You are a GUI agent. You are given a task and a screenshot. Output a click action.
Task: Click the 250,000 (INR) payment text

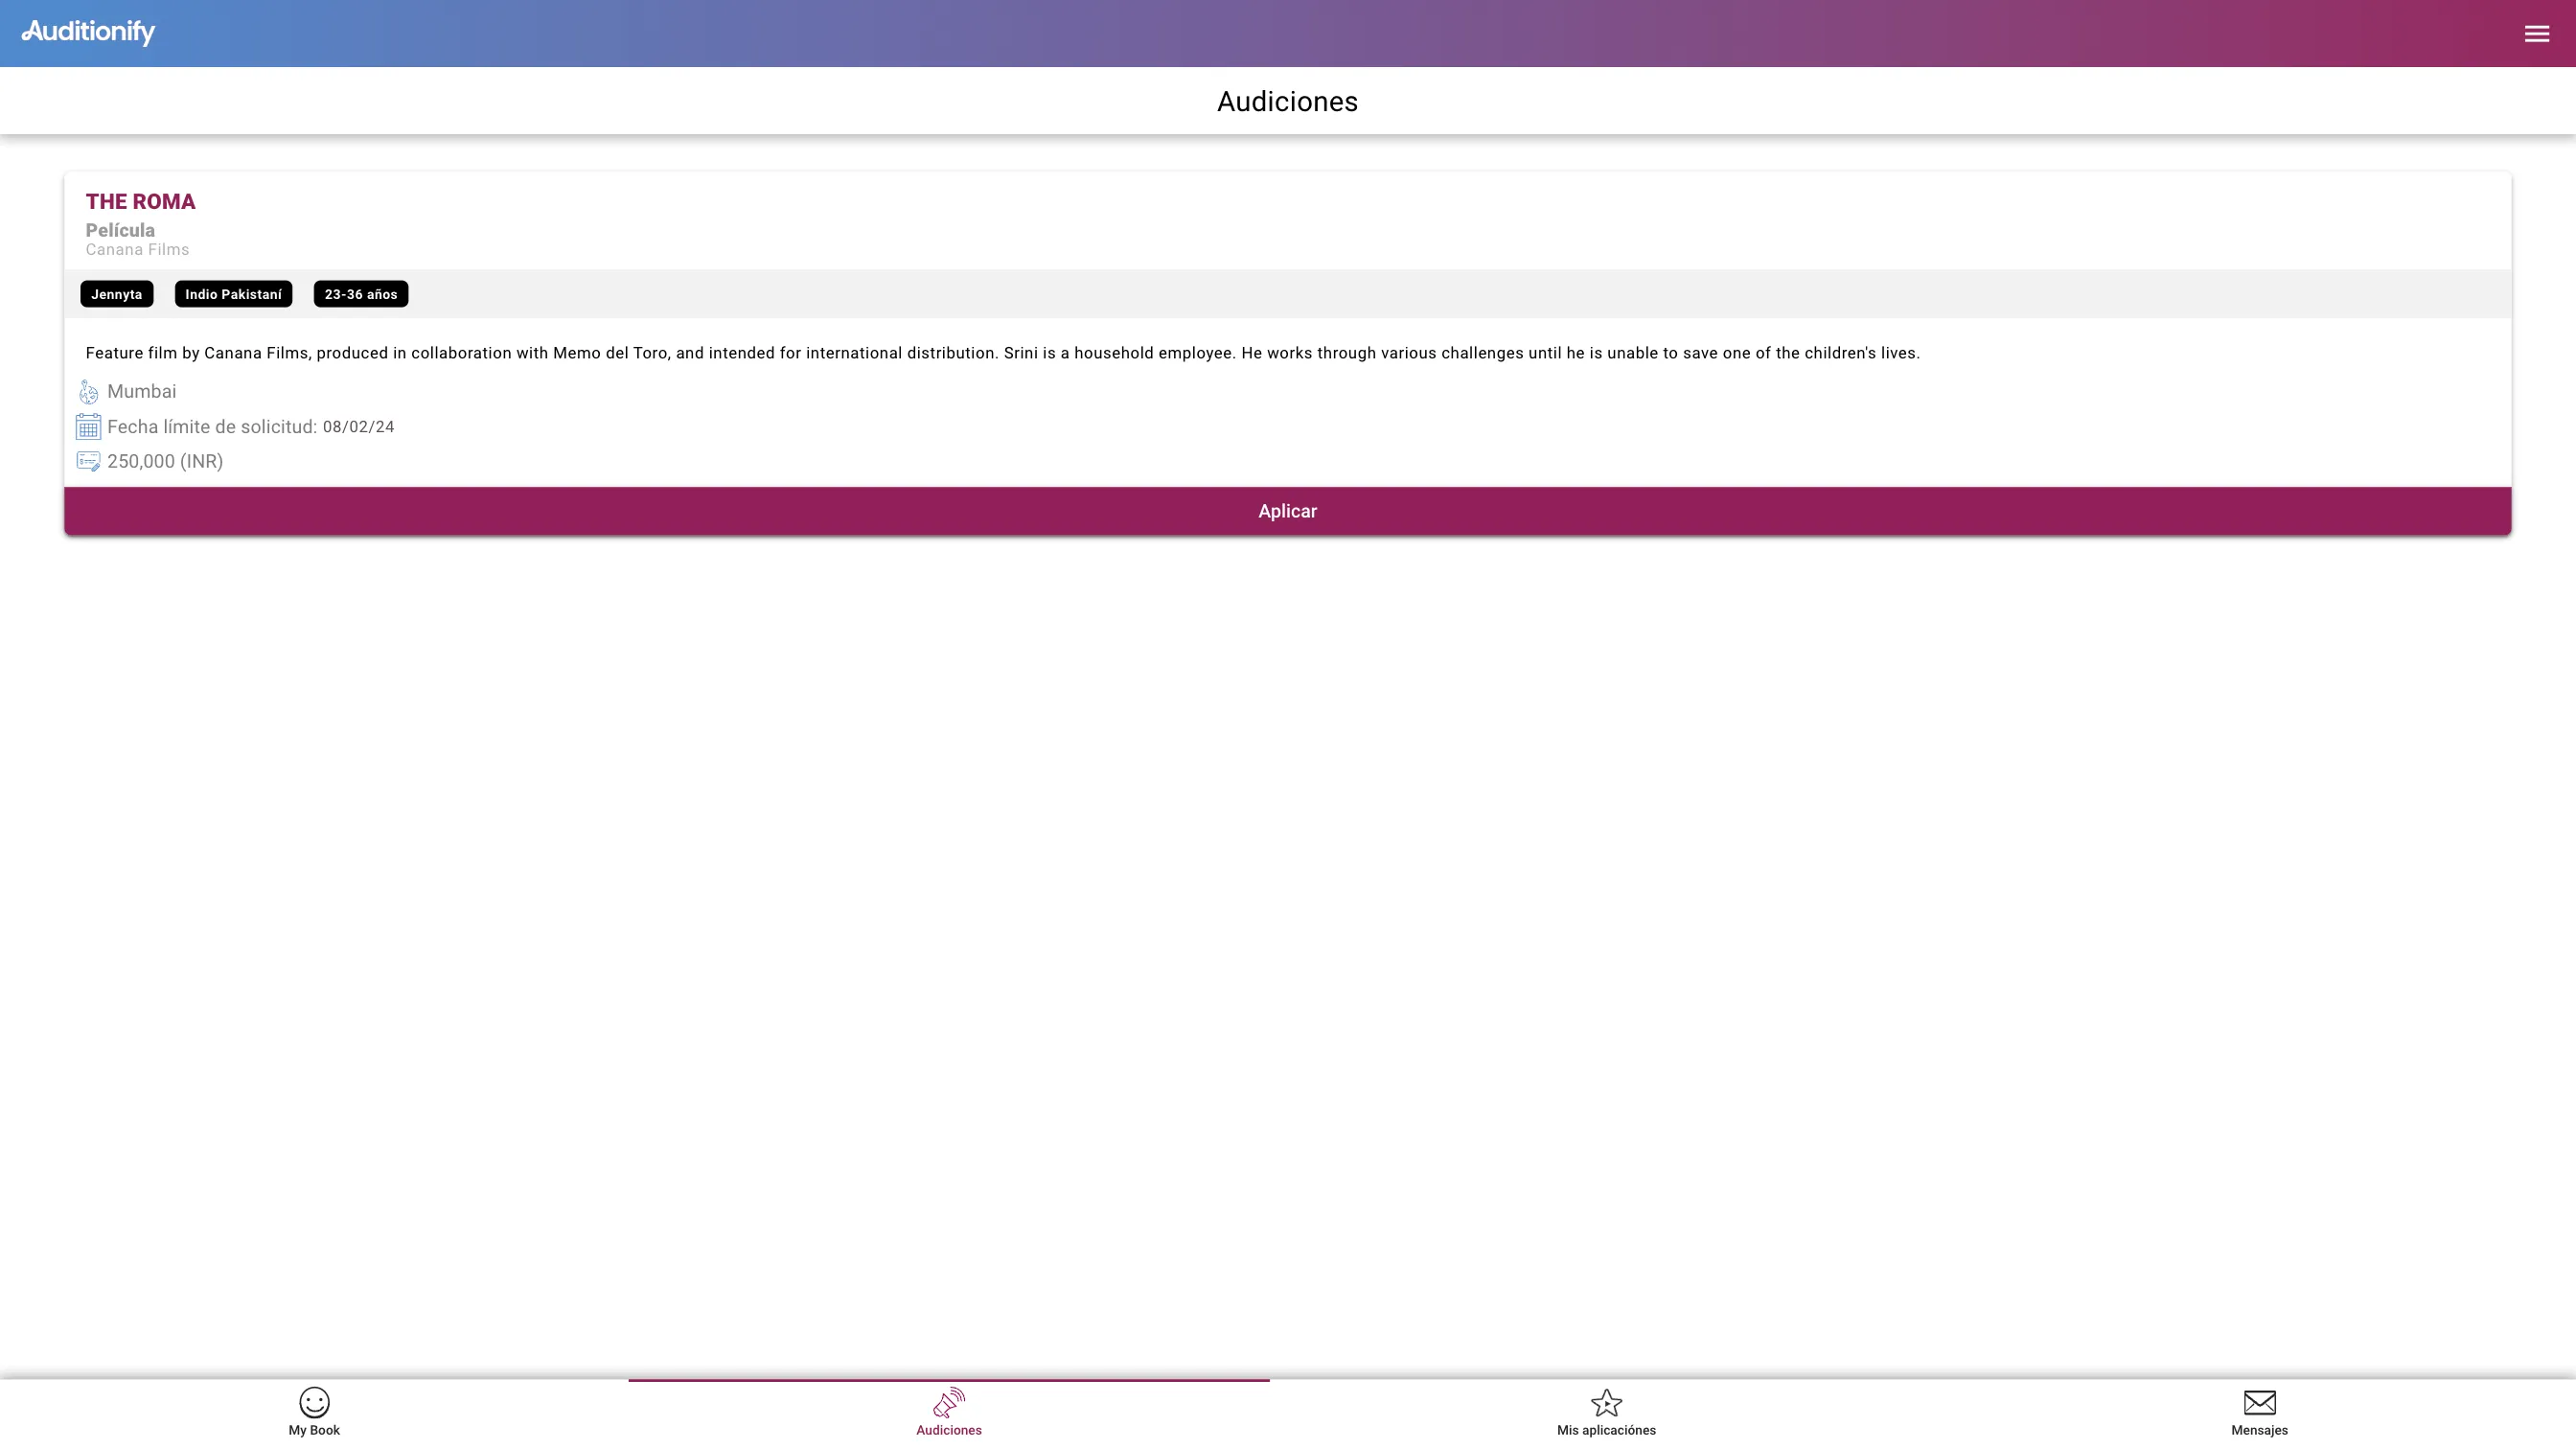tap(165, 461)
